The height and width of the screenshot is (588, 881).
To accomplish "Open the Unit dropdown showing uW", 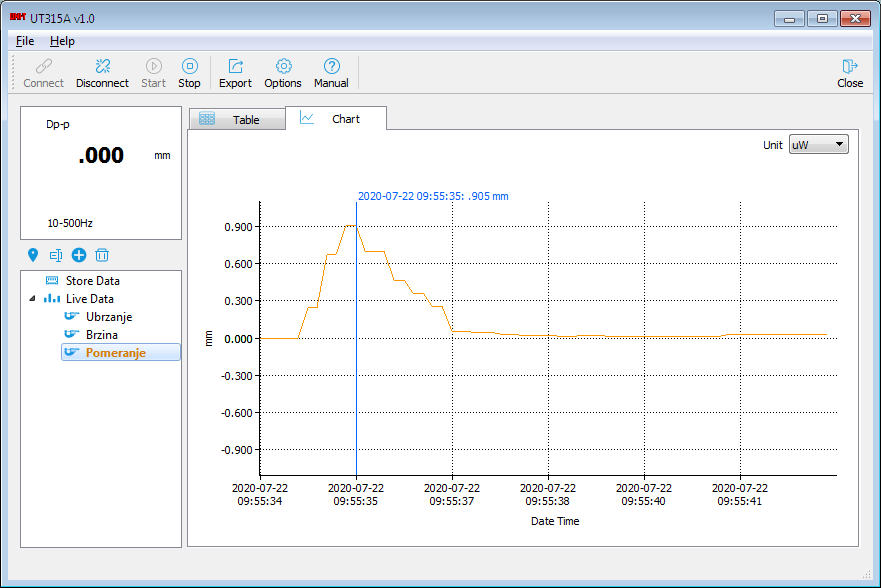I will pyautogui.click(x=818, y=144).
